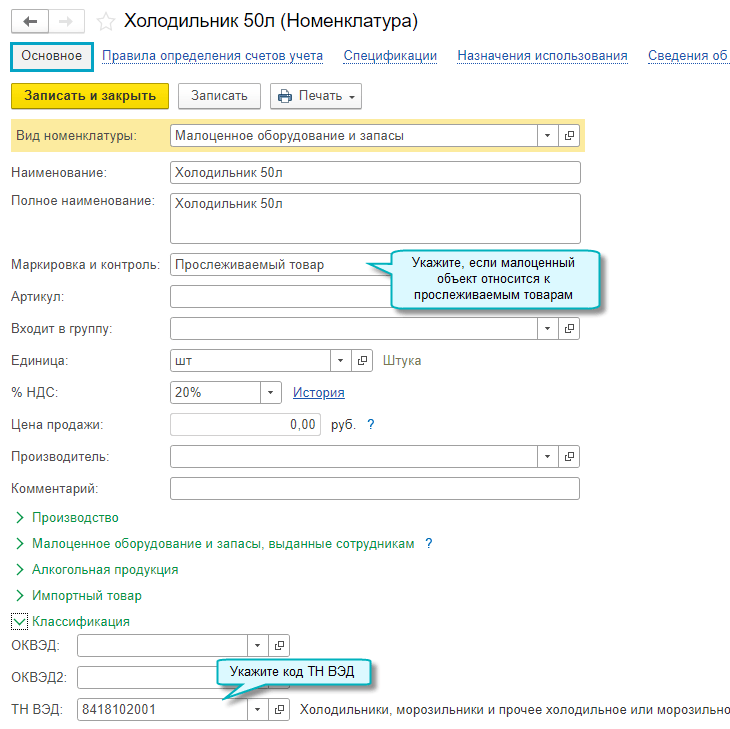Click the Цена продажи amount field

tap(245, 425)
